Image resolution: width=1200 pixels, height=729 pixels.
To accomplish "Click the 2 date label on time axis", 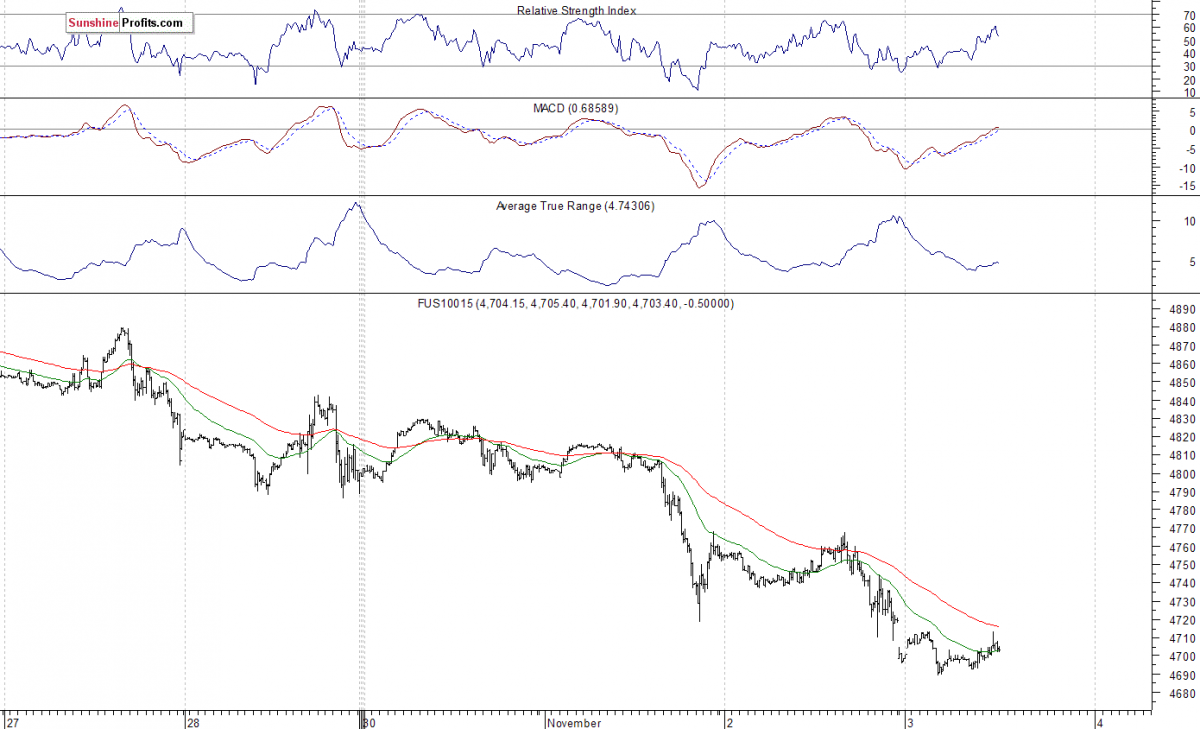I will [730, 721].
